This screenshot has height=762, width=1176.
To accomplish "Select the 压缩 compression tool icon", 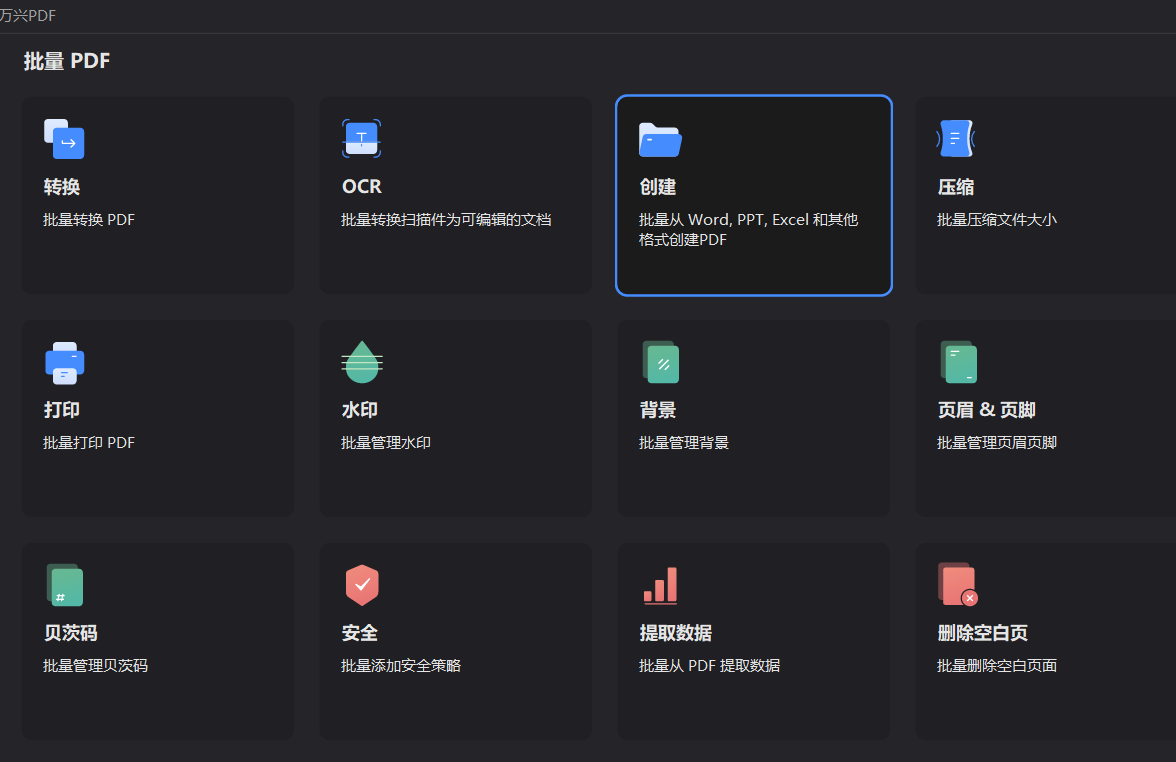I will (956, 138).
